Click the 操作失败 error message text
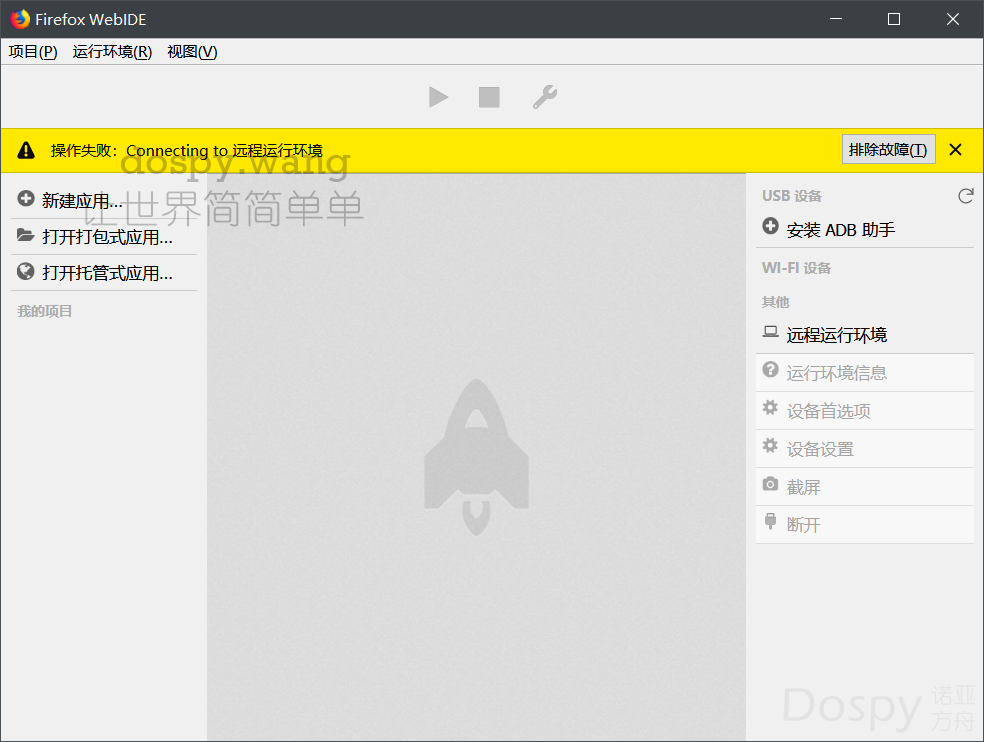The width and height of the screenshot is (984, 742). [186, 151]
